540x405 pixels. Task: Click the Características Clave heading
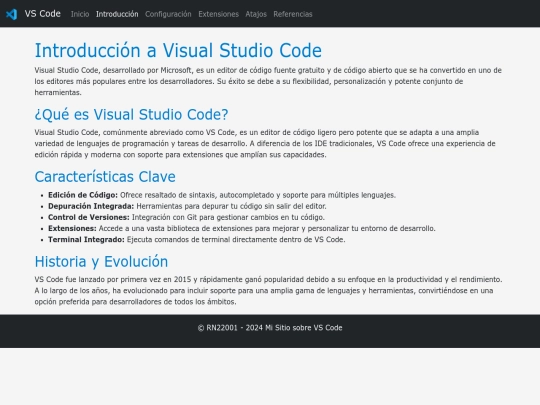[105, 177]
